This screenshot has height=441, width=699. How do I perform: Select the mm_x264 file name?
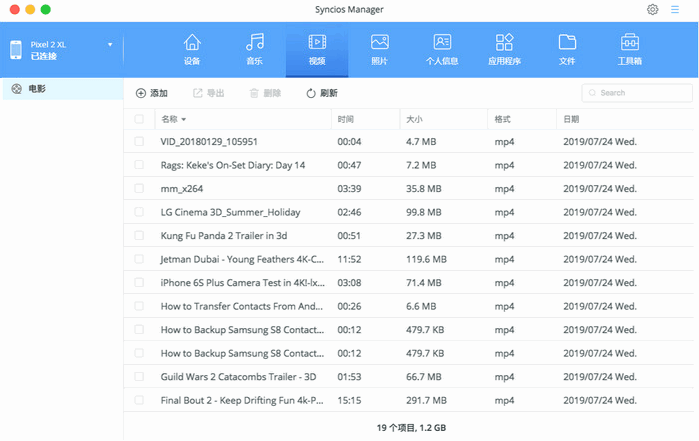(x=182, y=189)
